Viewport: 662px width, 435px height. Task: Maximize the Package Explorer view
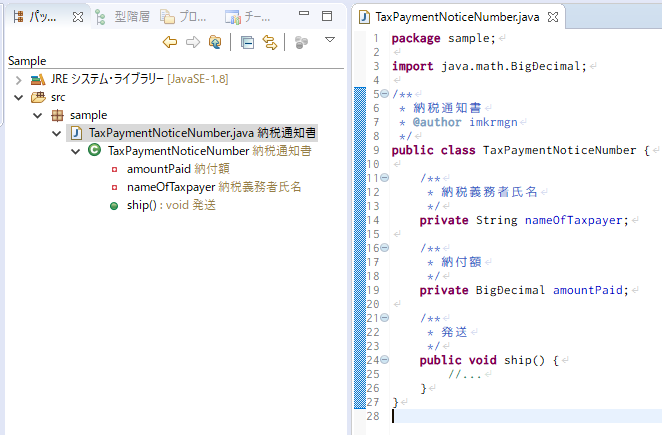(327, 16)
